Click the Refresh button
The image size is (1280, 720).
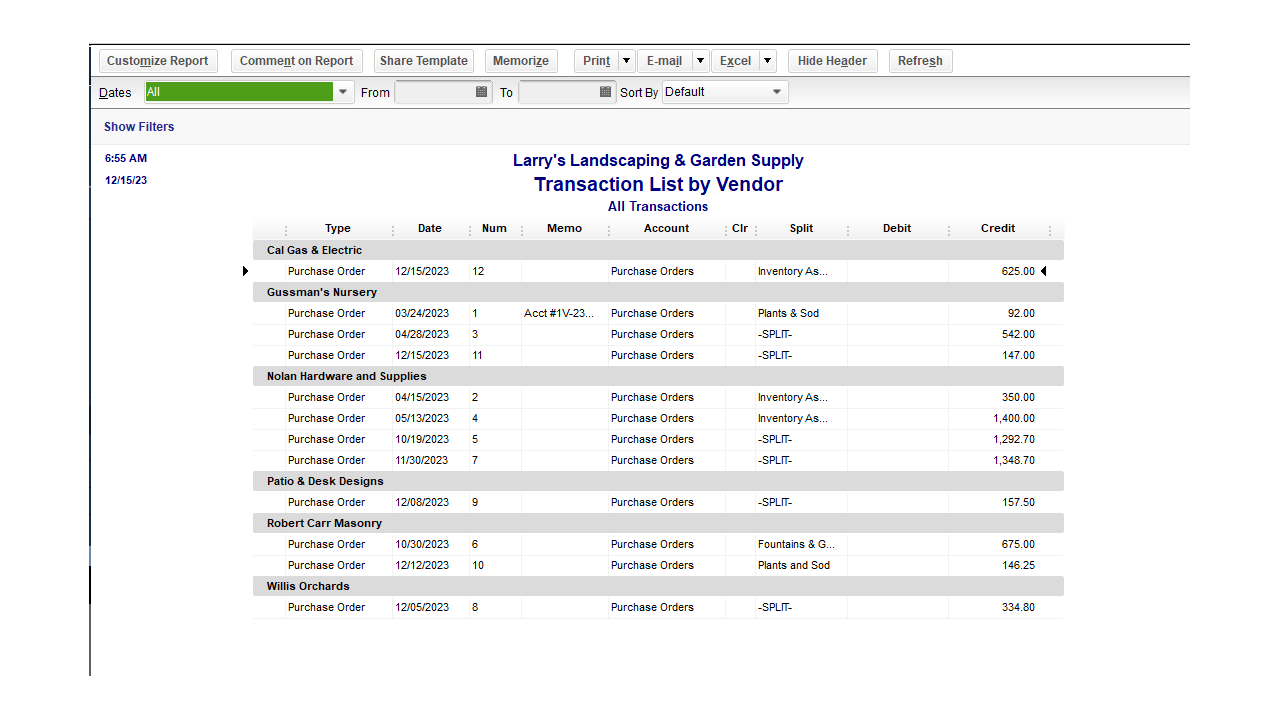coord(920,60)
